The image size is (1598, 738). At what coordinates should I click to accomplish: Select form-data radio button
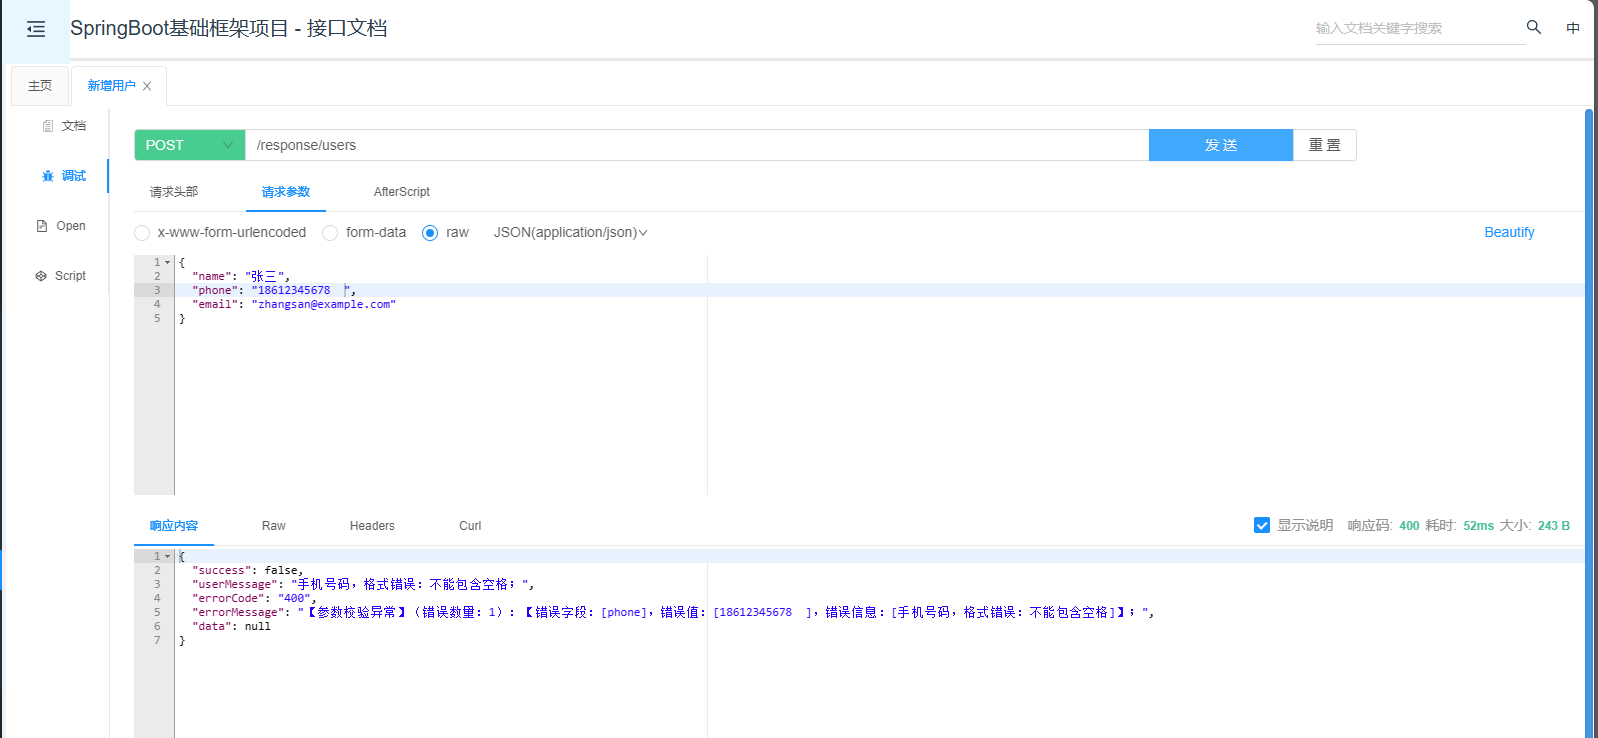tap(330, 233)
